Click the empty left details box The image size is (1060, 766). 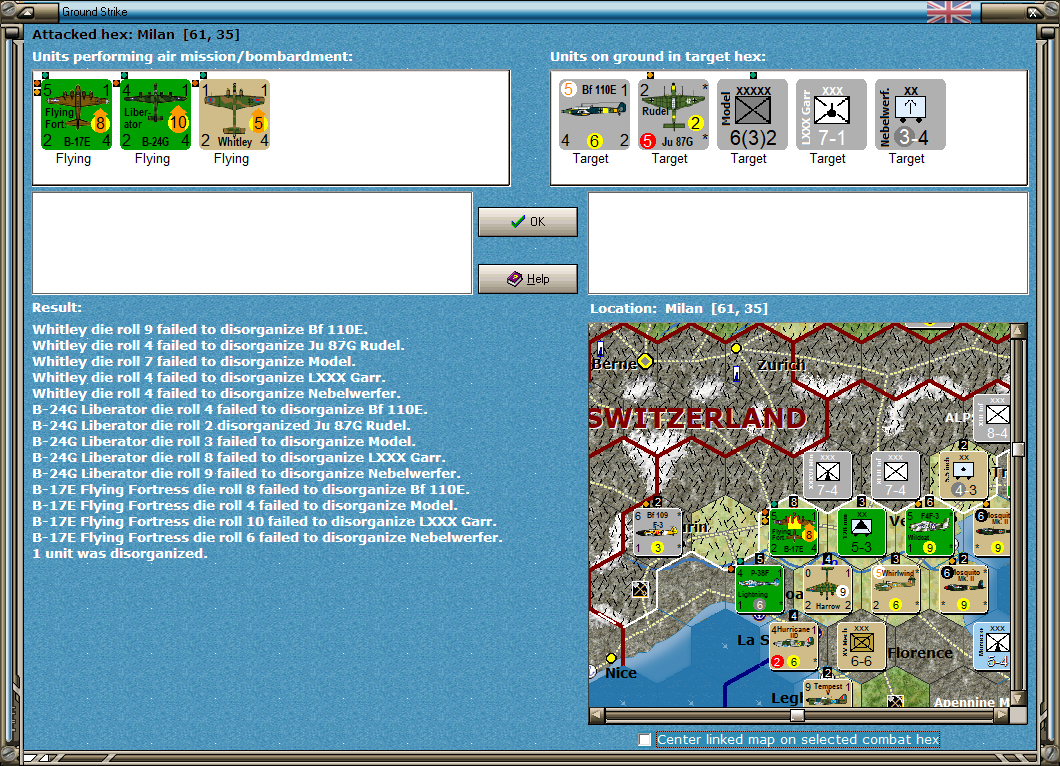[252, 243]
